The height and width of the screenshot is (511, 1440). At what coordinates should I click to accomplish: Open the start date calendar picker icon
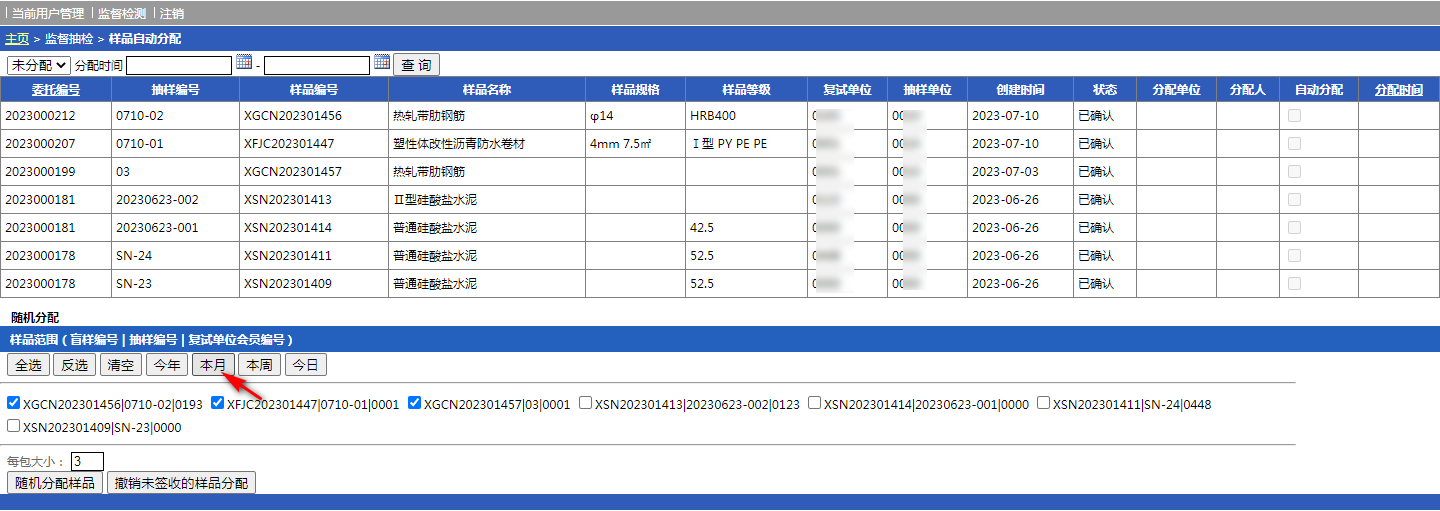244,63
